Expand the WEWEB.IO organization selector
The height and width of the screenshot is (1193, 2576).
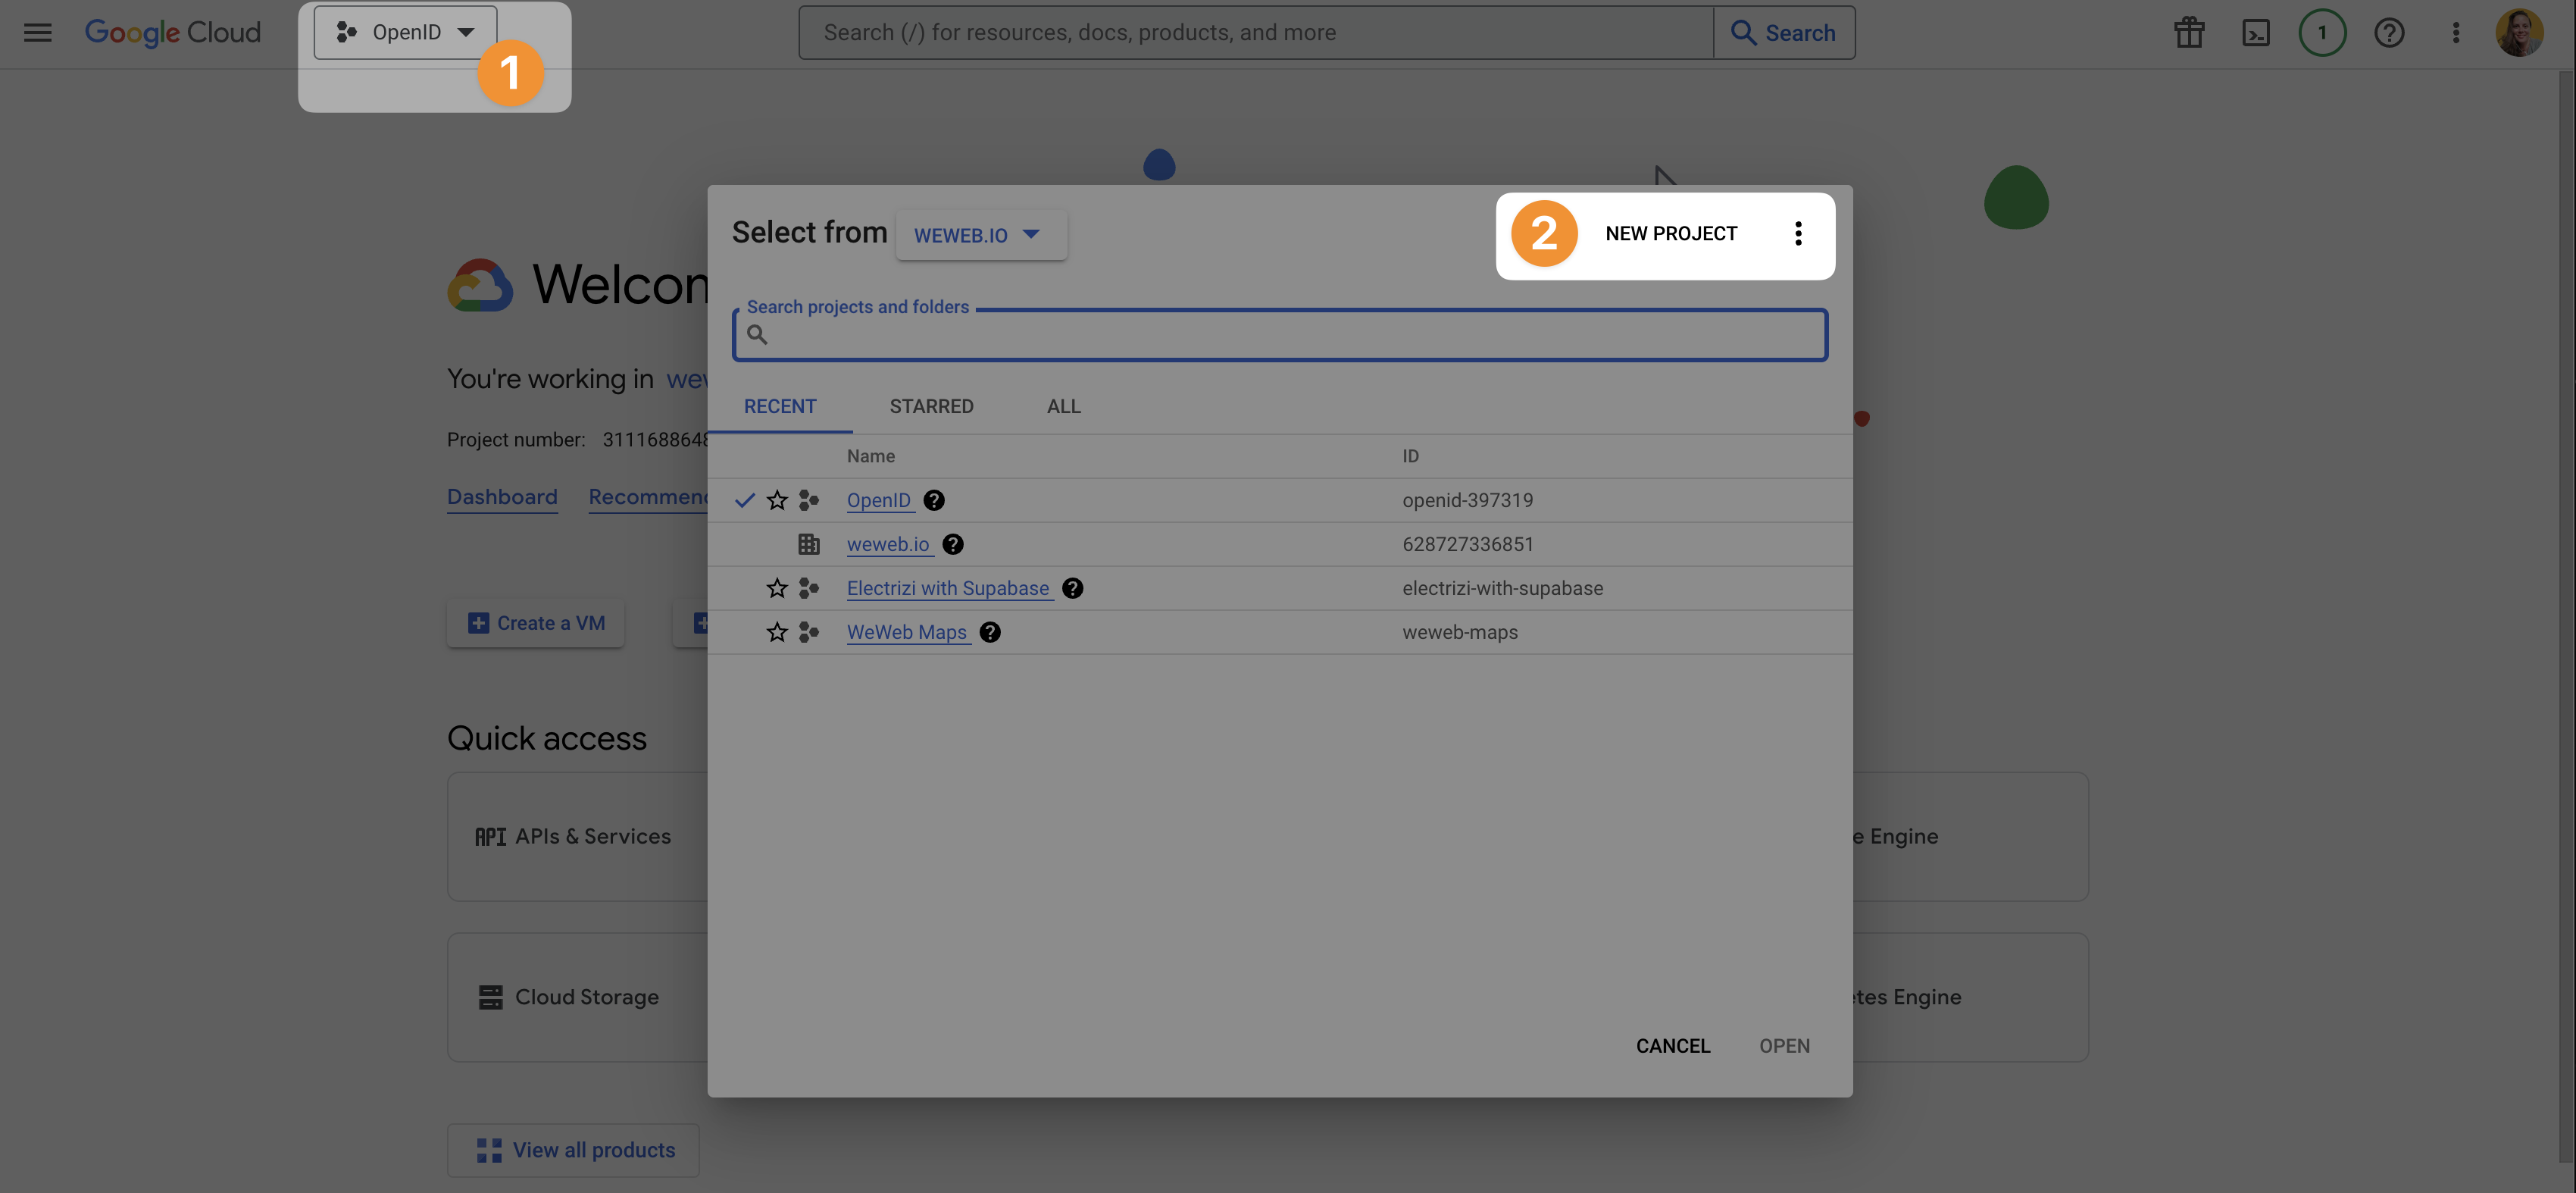pyautogui.click(x=980, y=235)
